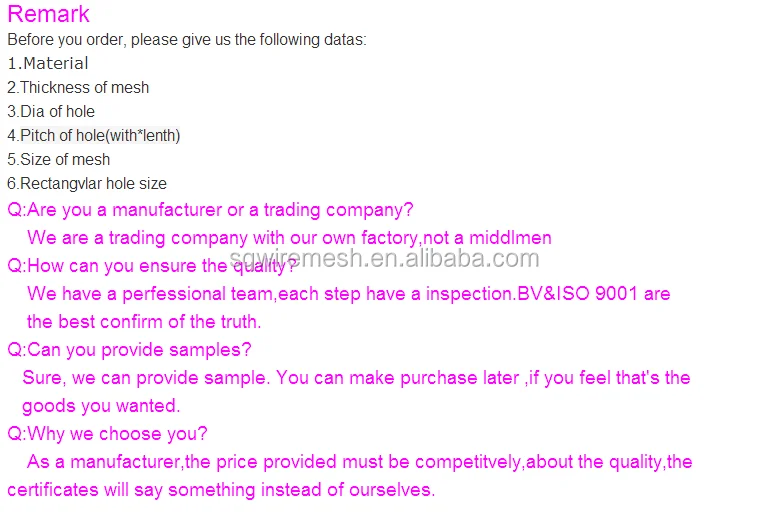The width and height of the screenshot is (766, 518).
Task: Click the "perfessional team" answer line
Action: (348, 294)
